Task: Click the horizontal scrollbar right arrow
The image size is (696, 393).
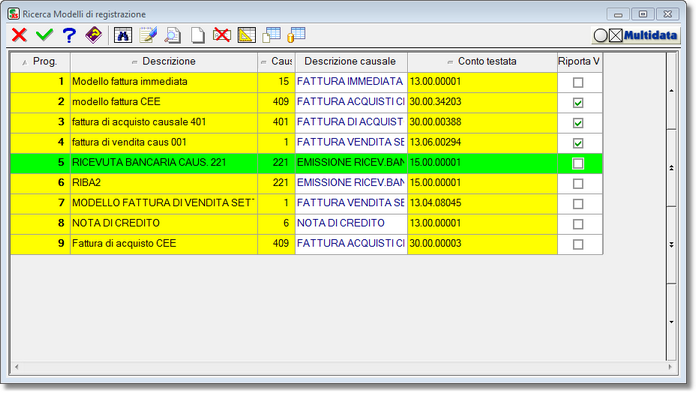Action: pos(670,367)
